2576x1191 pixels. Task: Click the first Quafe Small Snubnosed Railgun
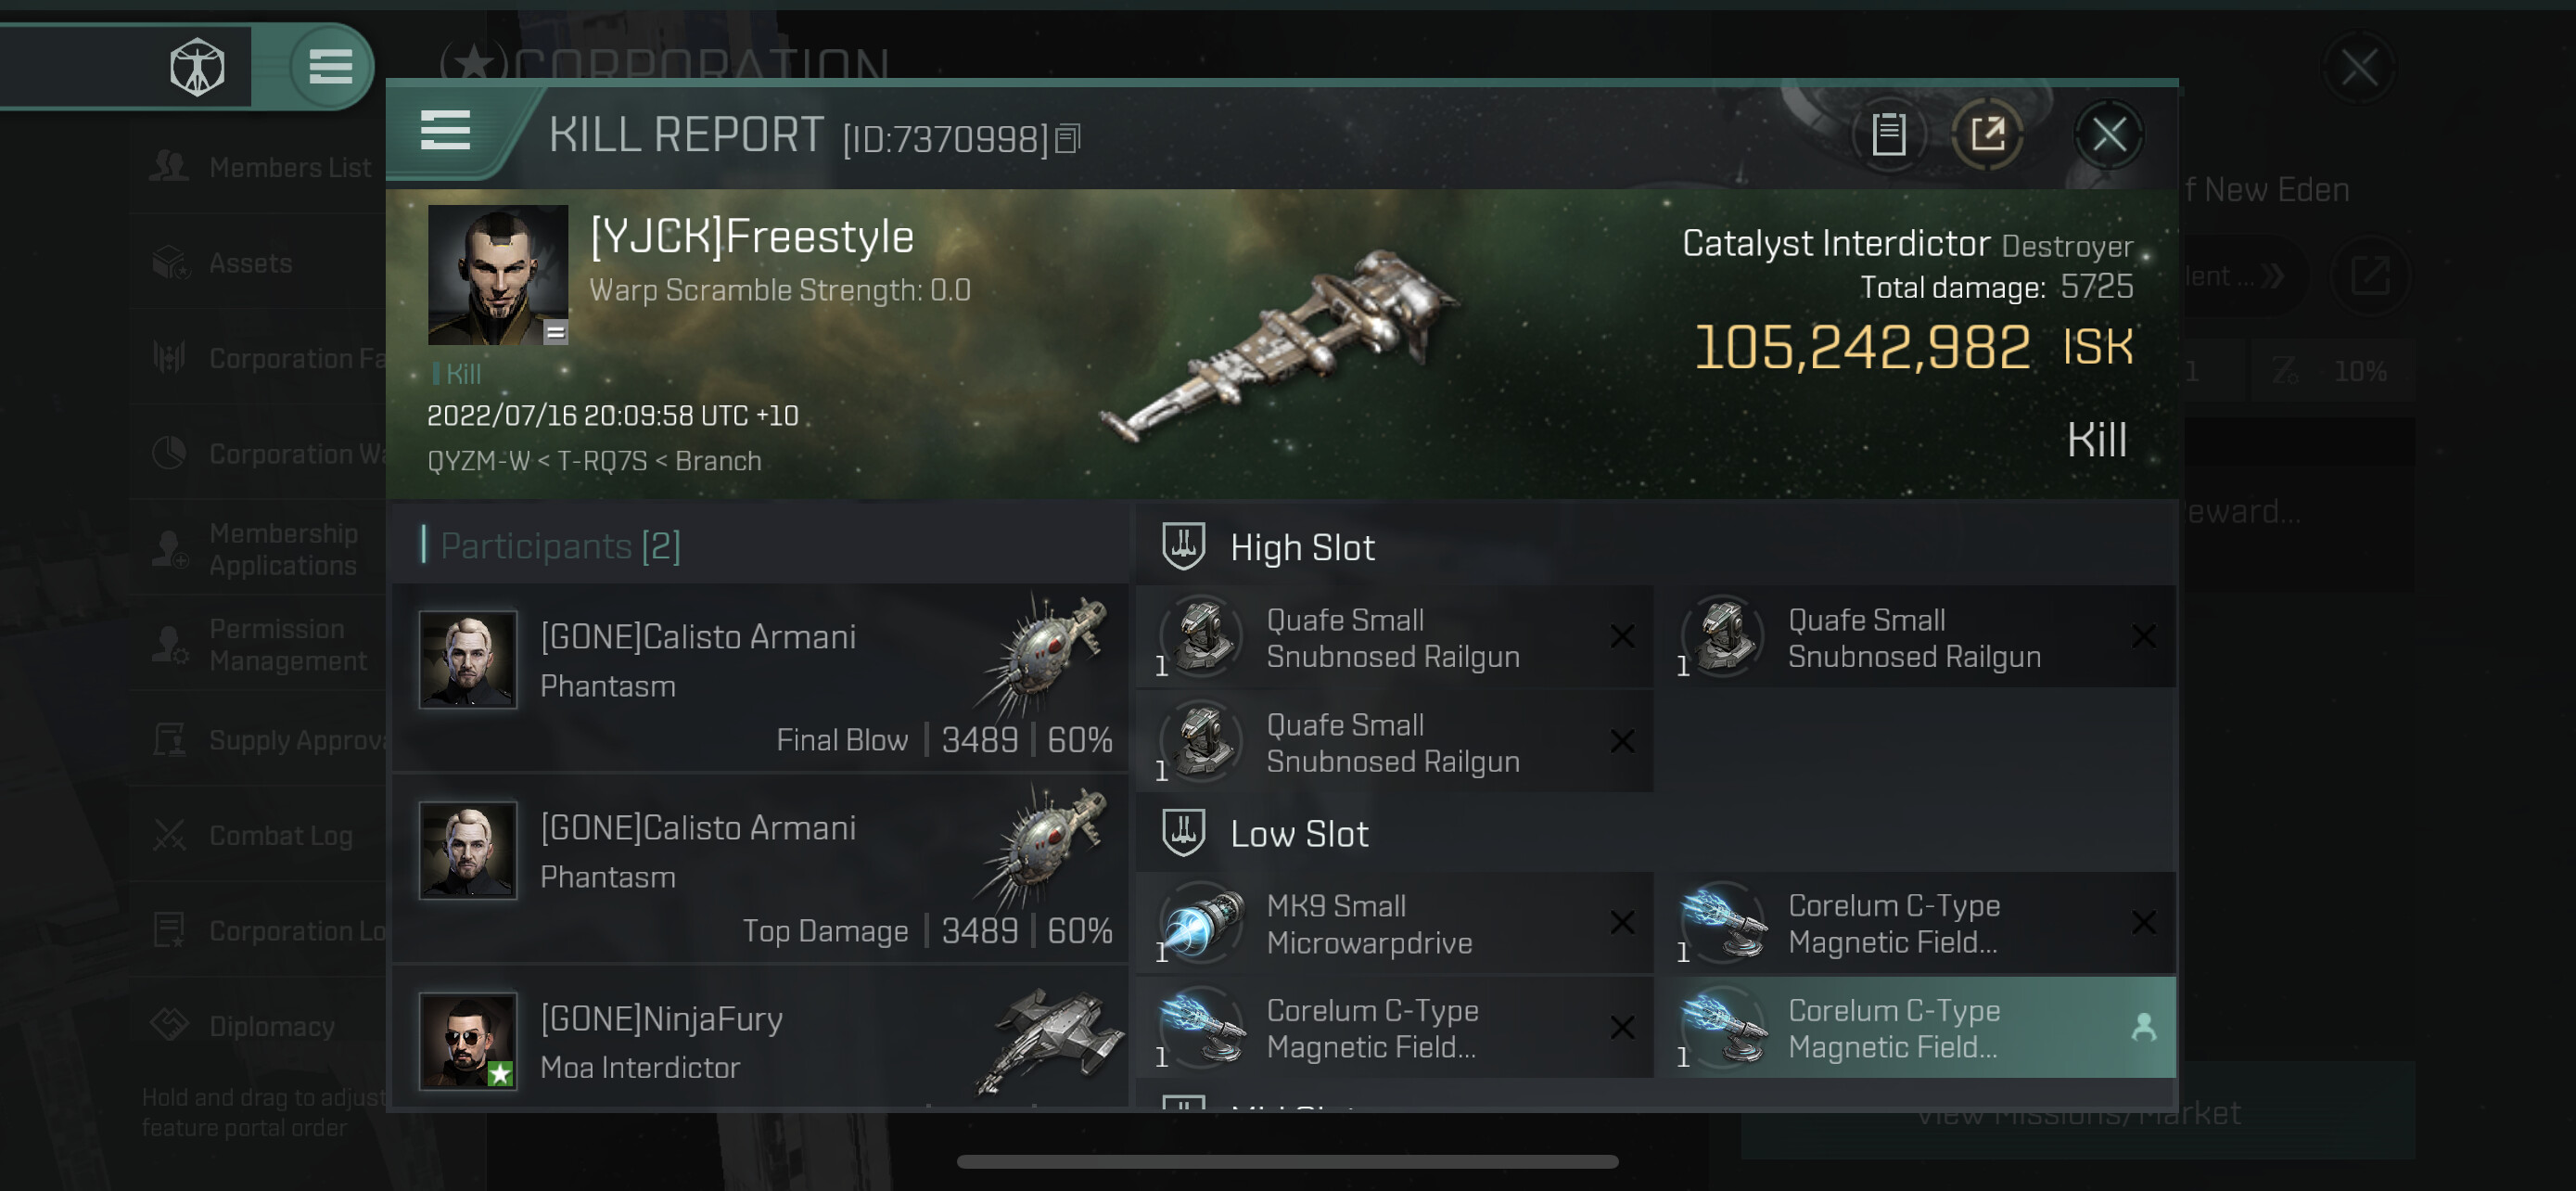[1395, 637]
